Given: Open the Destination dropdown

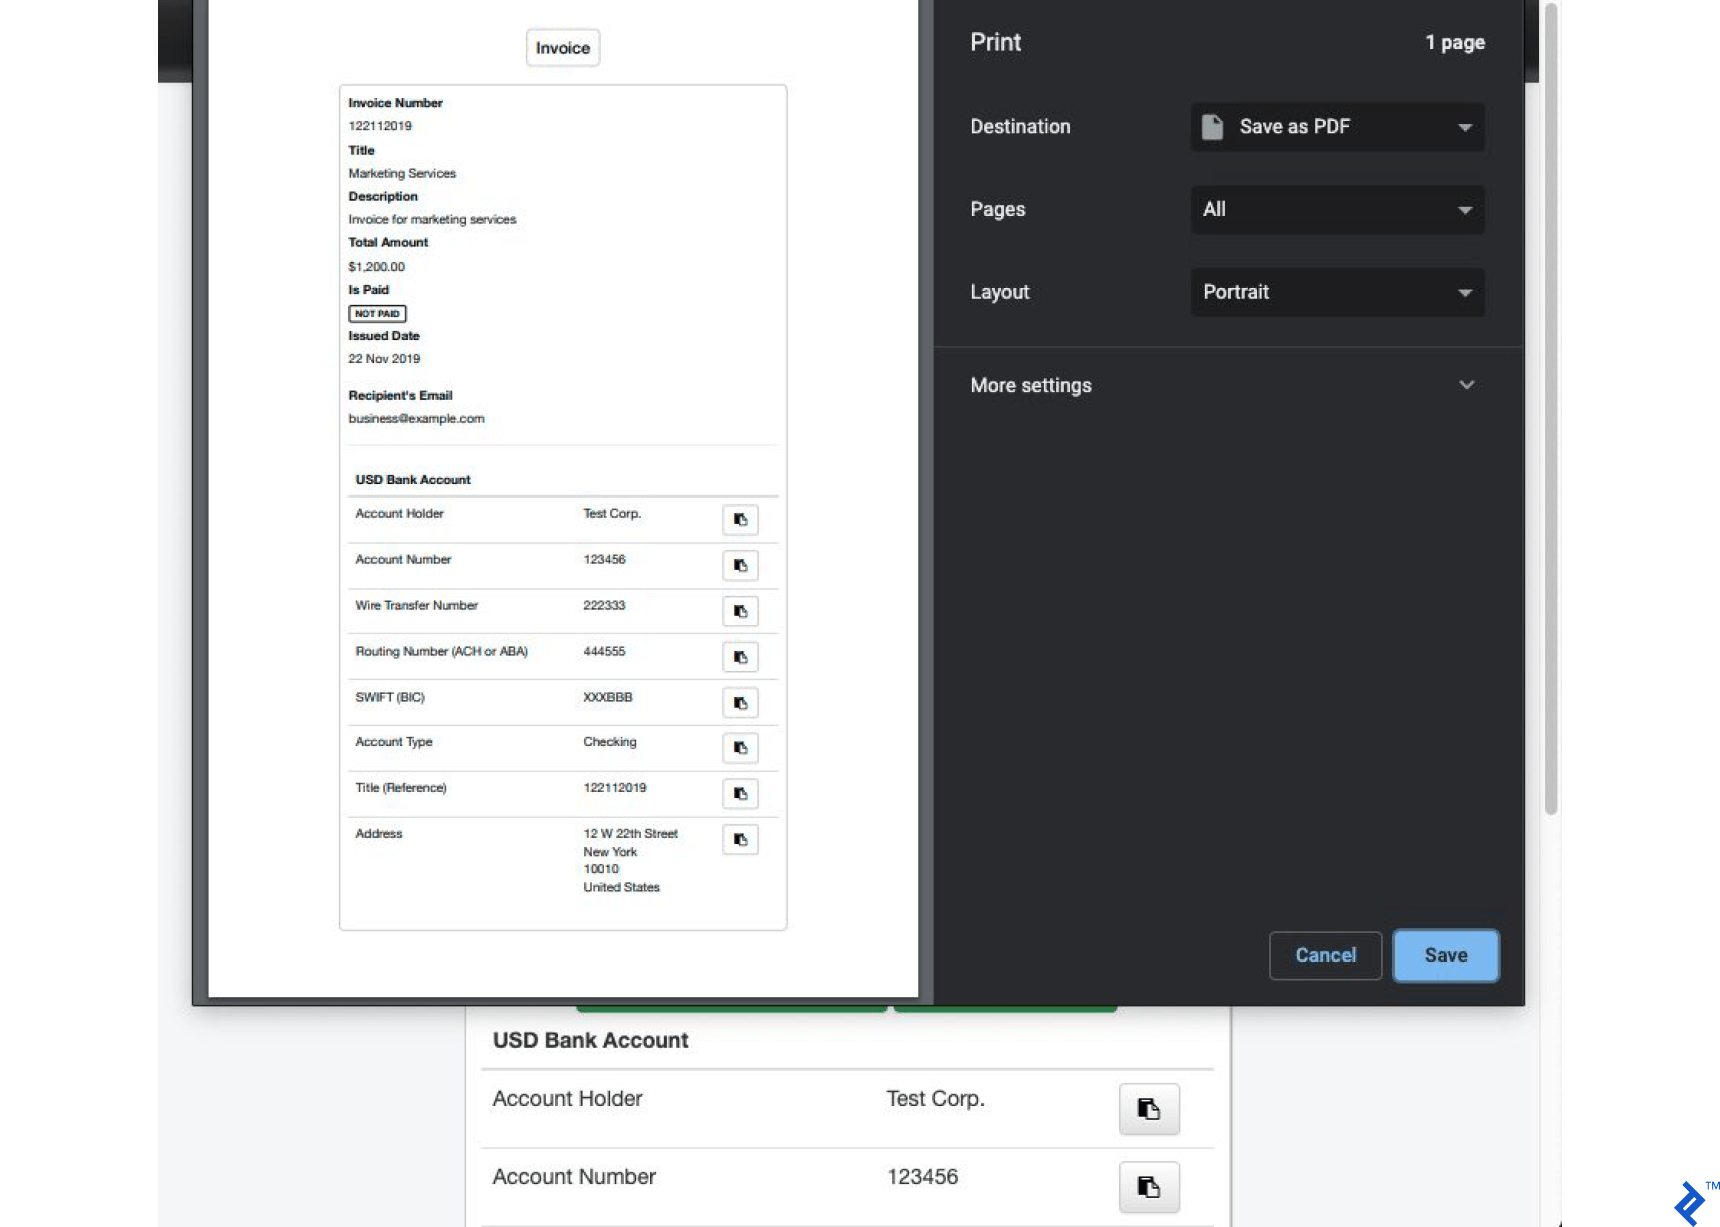Looking at the screenshot, I should 1337,127.
